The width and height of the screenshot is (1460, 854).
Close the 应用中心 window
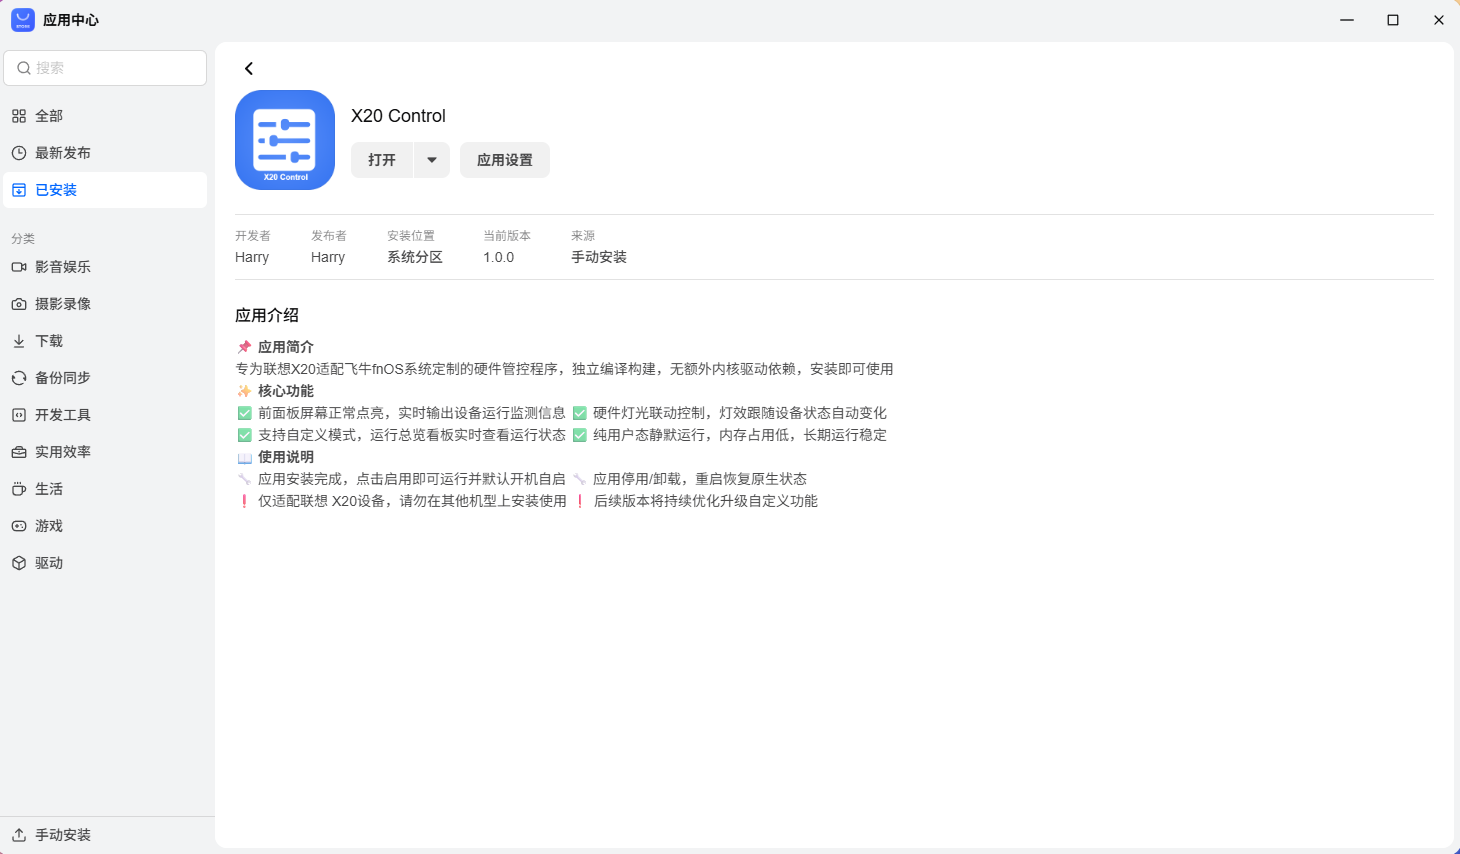1439,20
